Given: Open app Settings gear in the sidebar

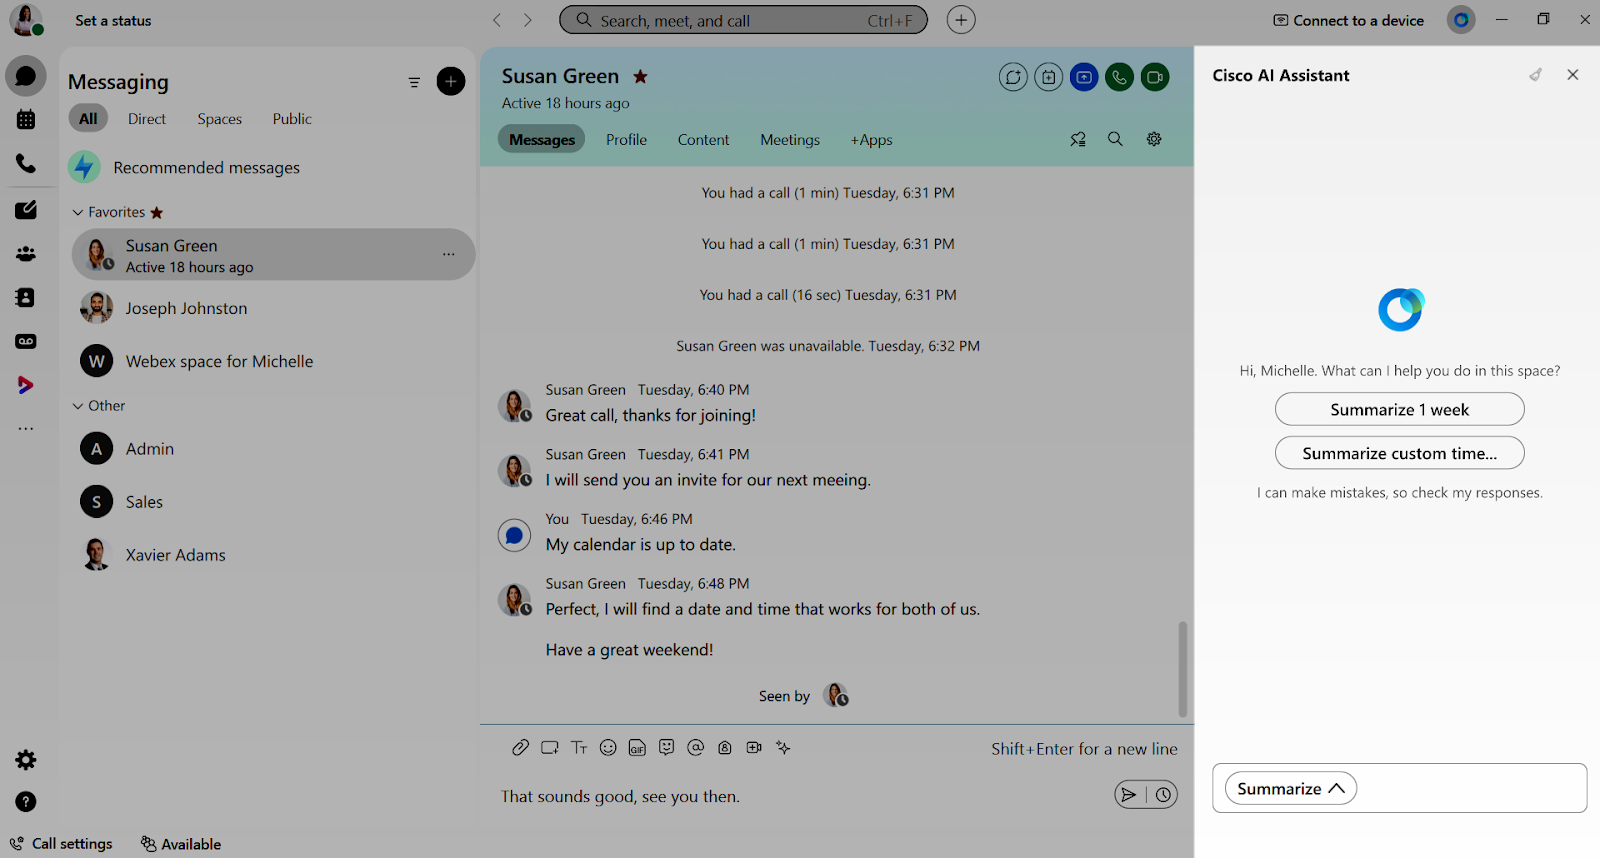Looking at the screenshot, I should (26, 760).
